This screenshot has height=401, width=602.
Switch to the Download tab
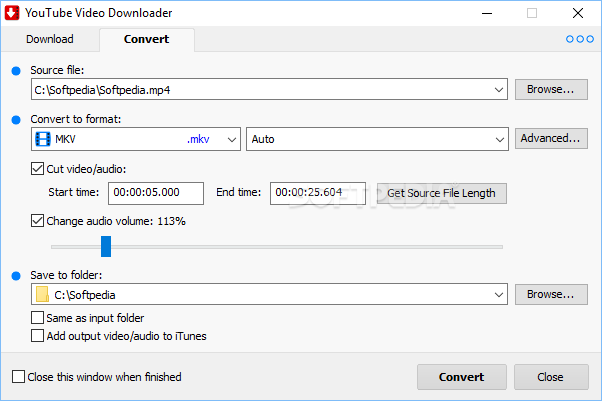tap(50, 39)
